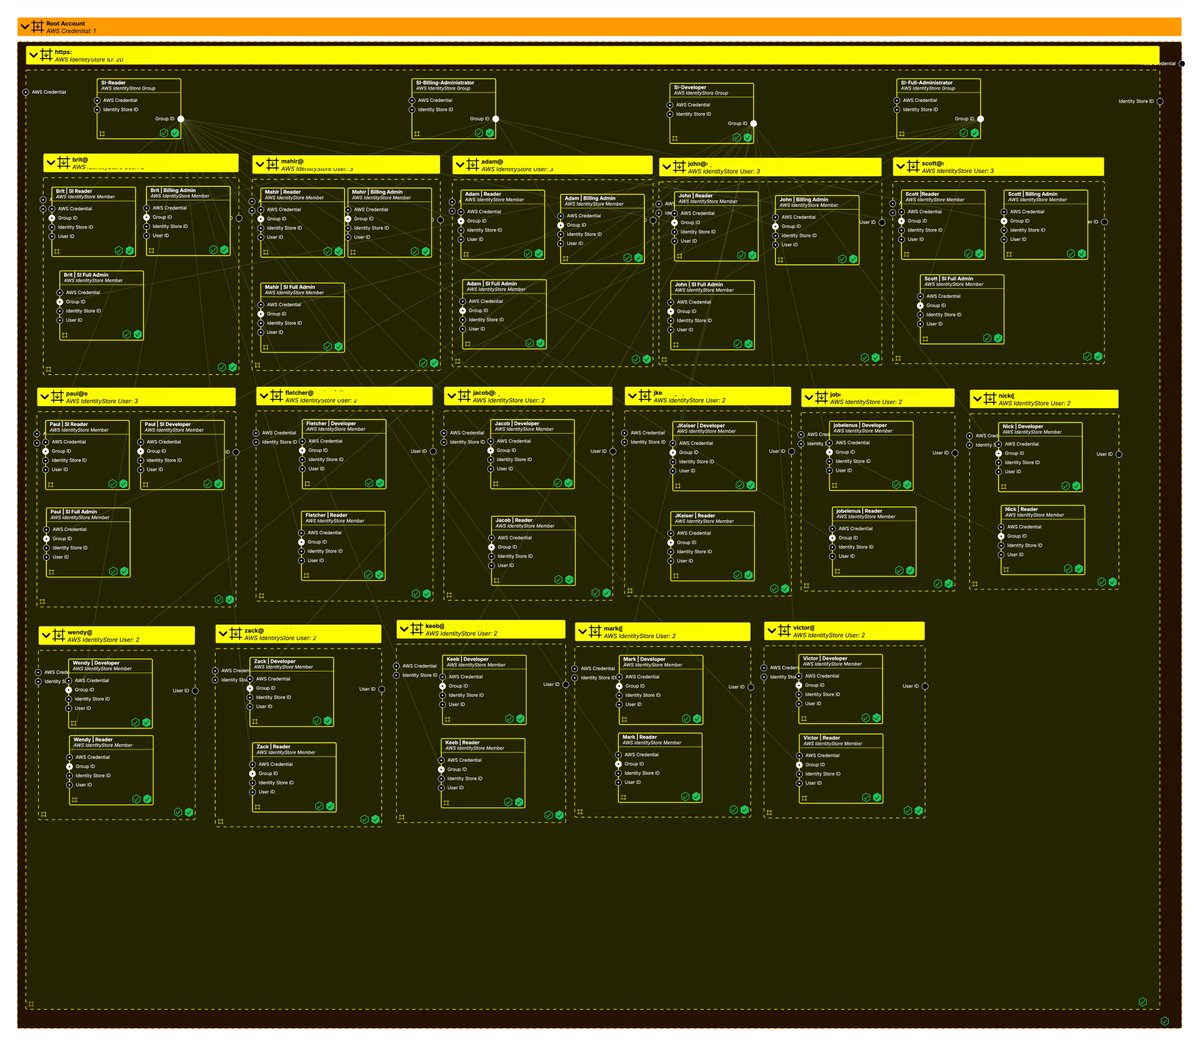1200x1047 pixels.
Task: Click the nick@ frame grid icon
Action: pos(989,399)
